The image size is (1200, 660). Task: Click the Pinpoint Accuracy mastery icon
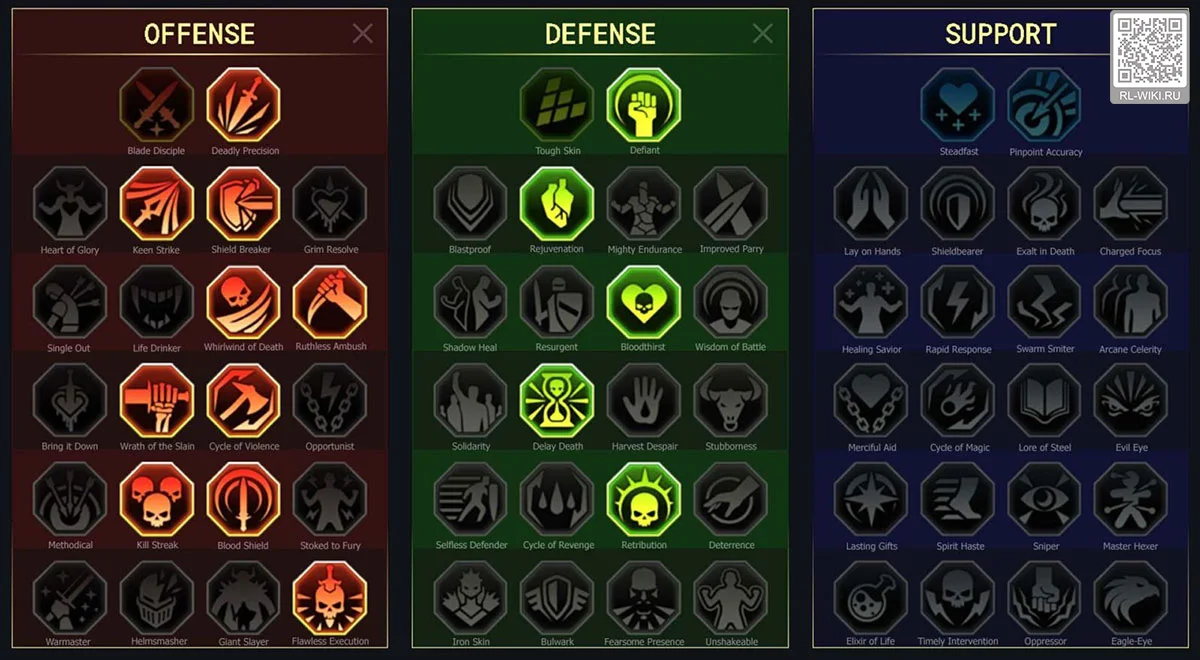(x=1045, y=105)
